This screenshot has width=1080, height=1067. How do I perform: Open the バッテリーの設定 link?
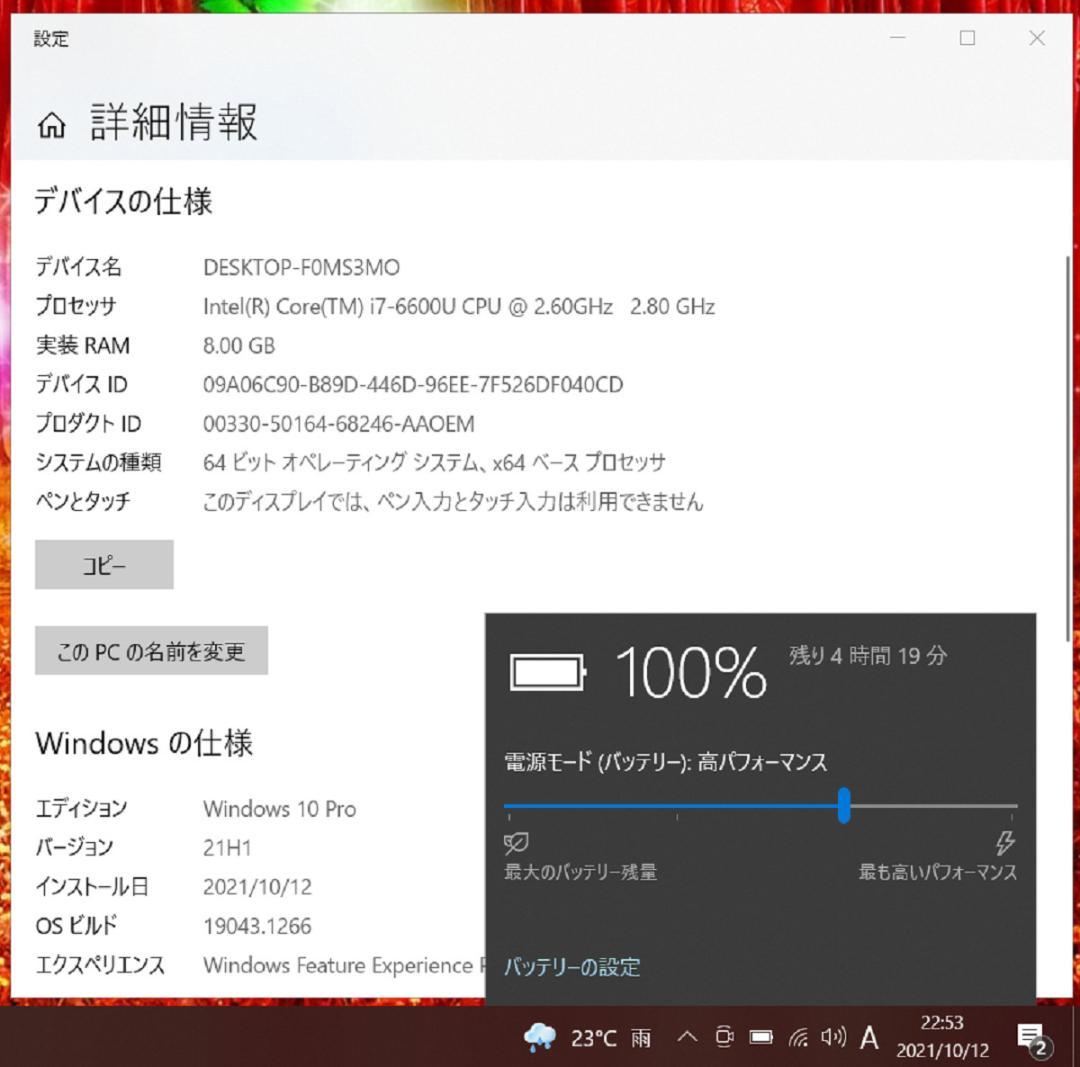point(572,967)
